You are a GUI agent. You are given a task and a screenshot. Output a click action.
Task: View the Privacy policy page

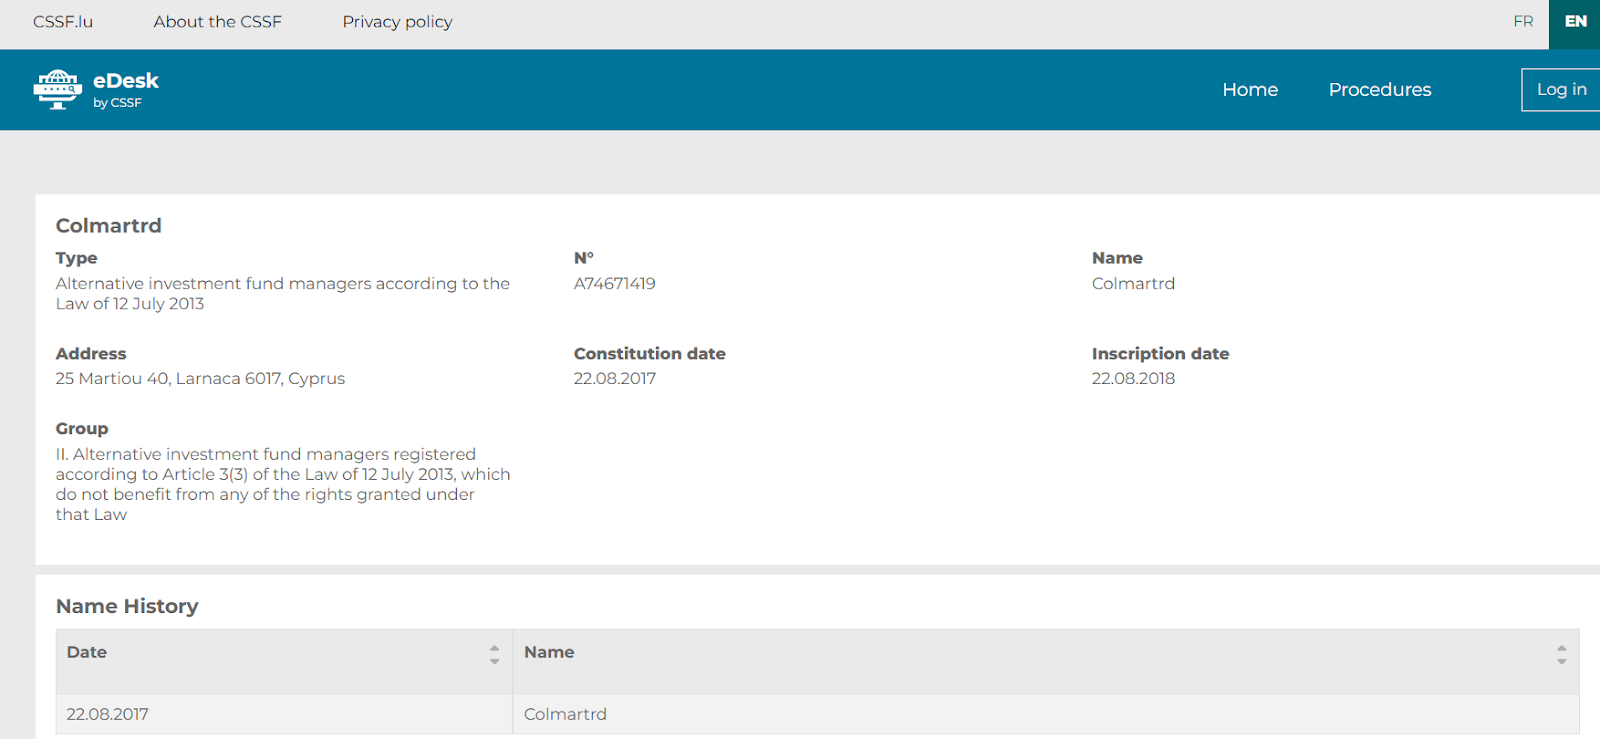[x=397, y=22]
